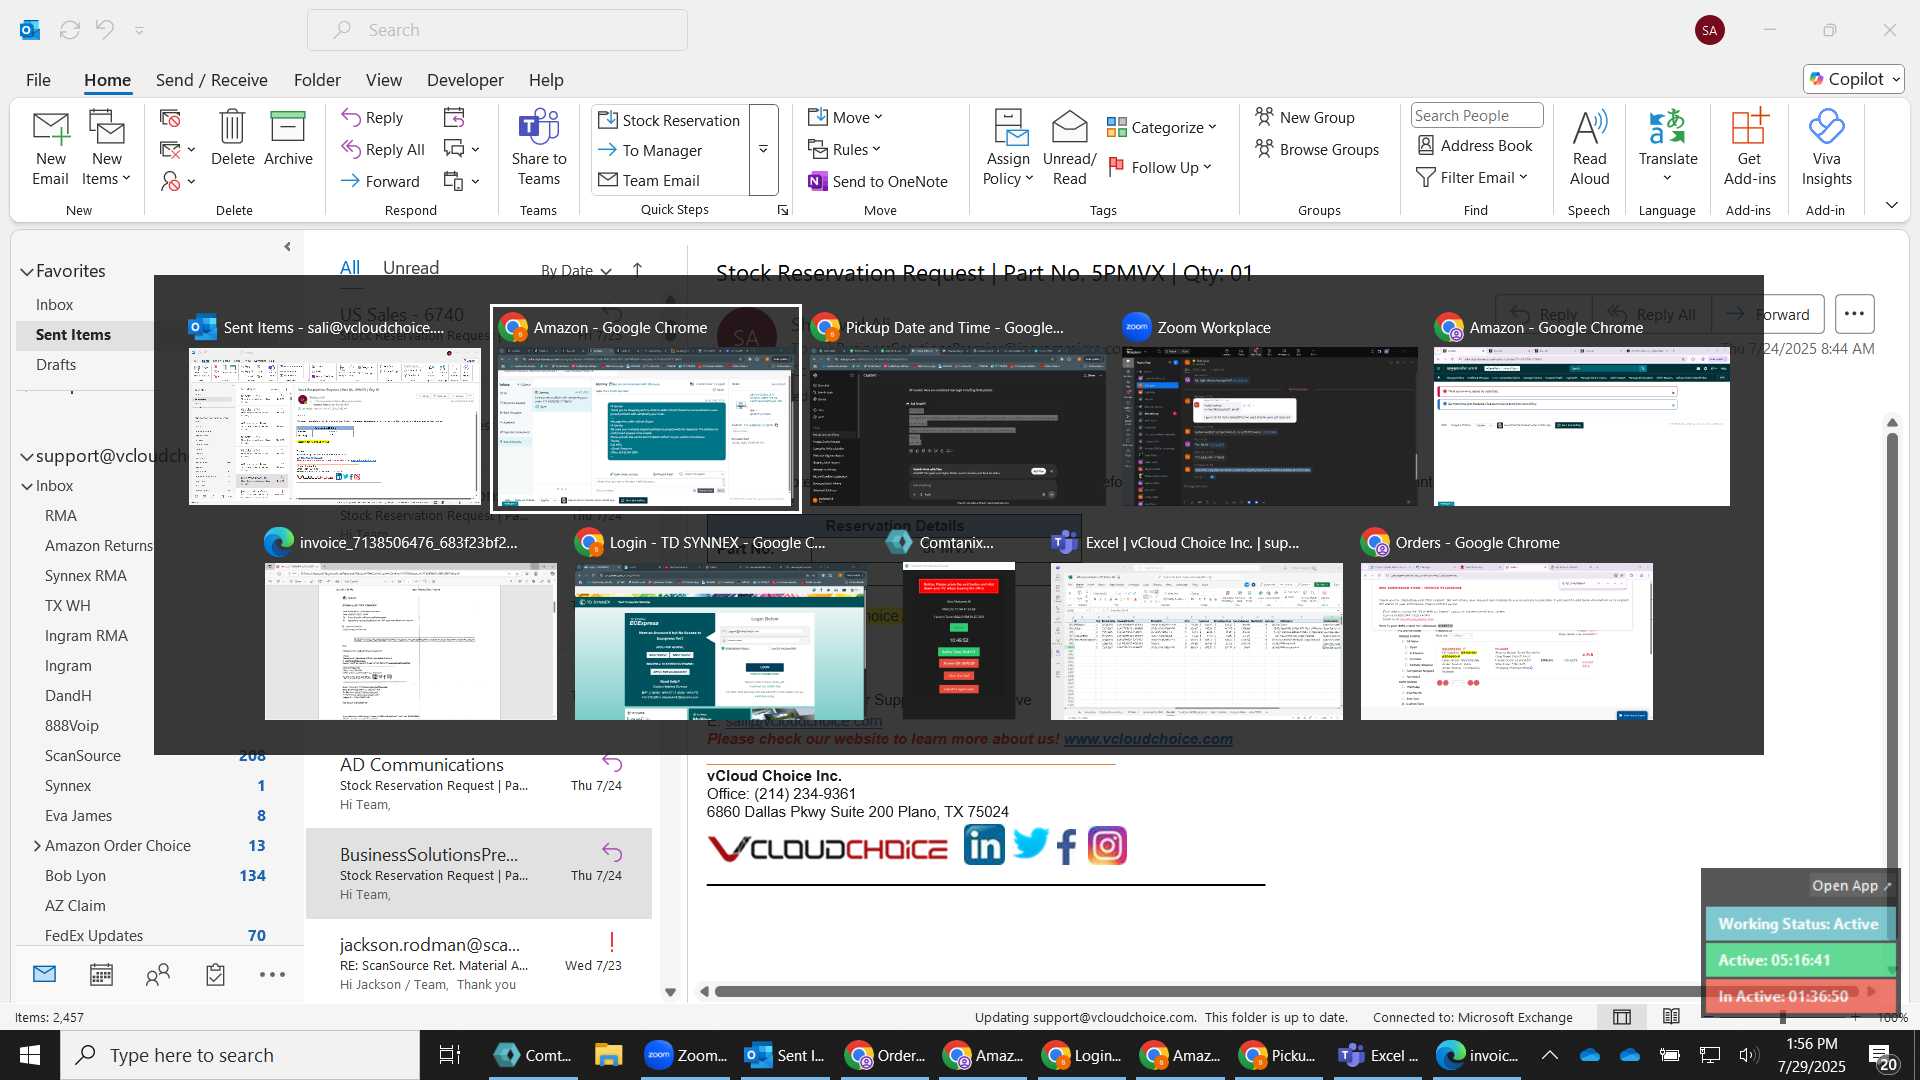The height and width of the screenshot is (1080, 1920).
Task: Click New Group
Action: pyautogui.click(x=1305, y=117)
